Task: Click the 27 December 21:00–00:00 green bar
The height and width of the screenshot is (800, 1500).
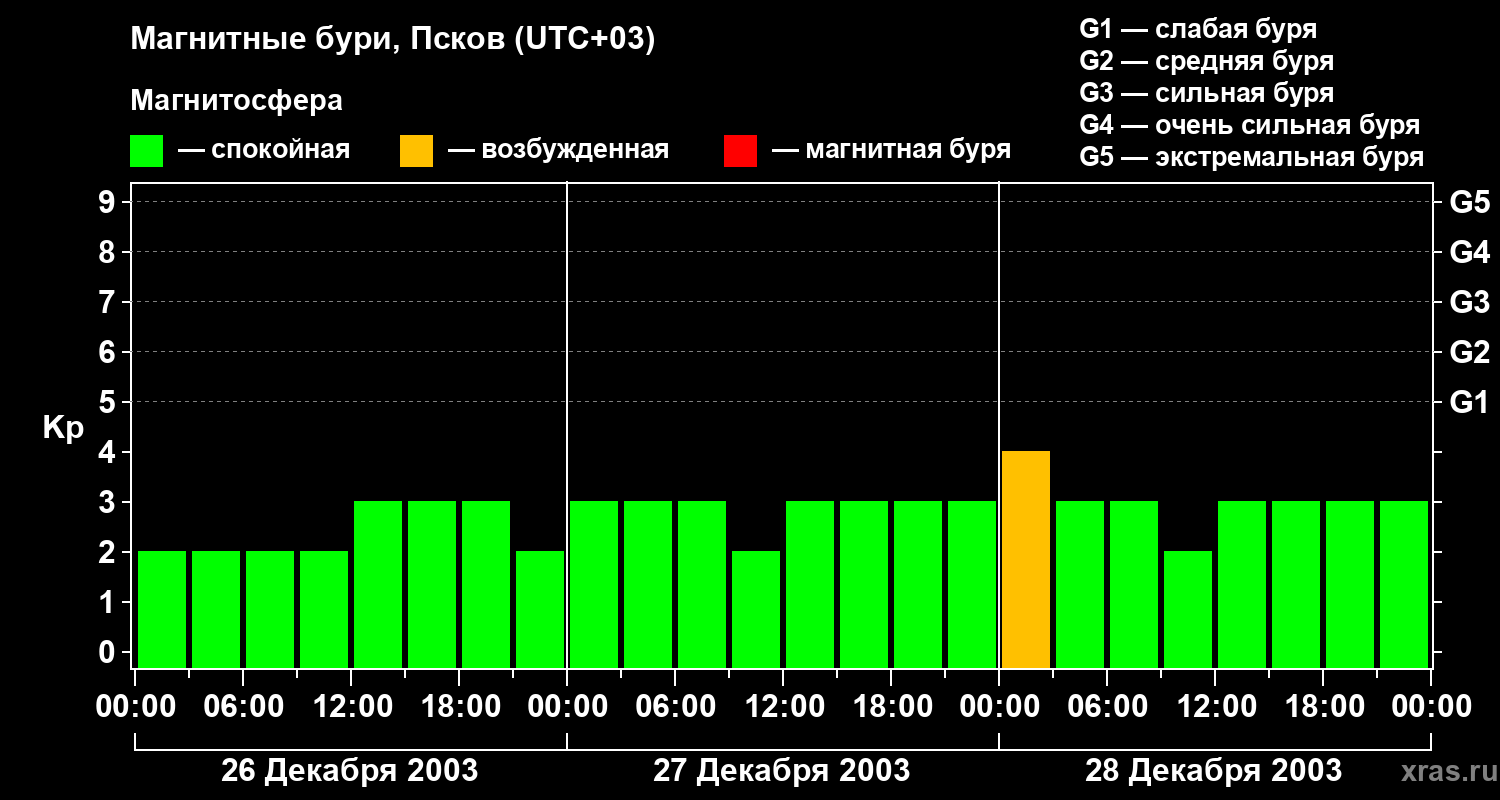Action: click(972, 585)
